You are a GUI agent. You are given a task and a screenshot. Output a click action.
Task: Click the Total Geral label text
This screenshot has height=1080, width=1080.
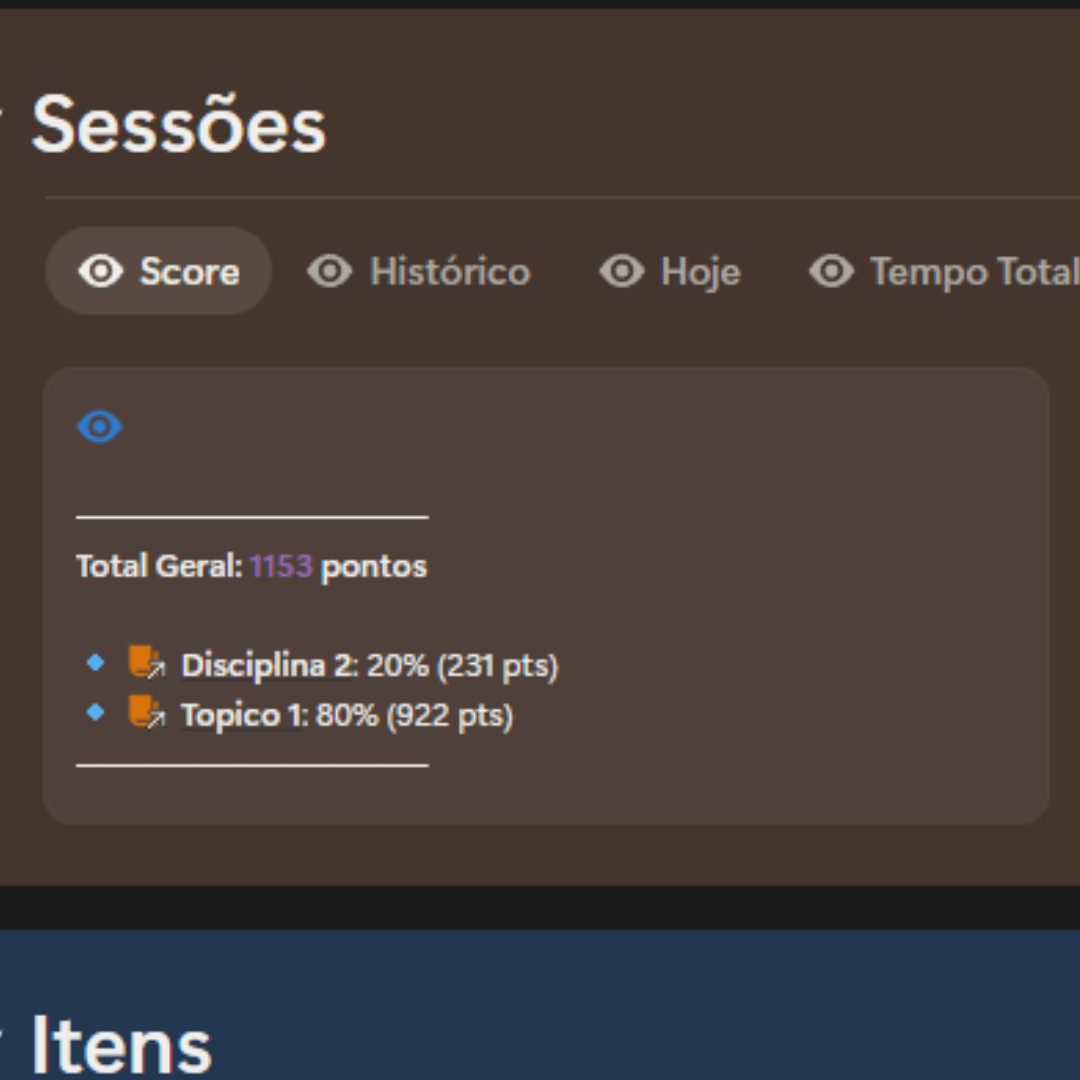tap(159, 567)
